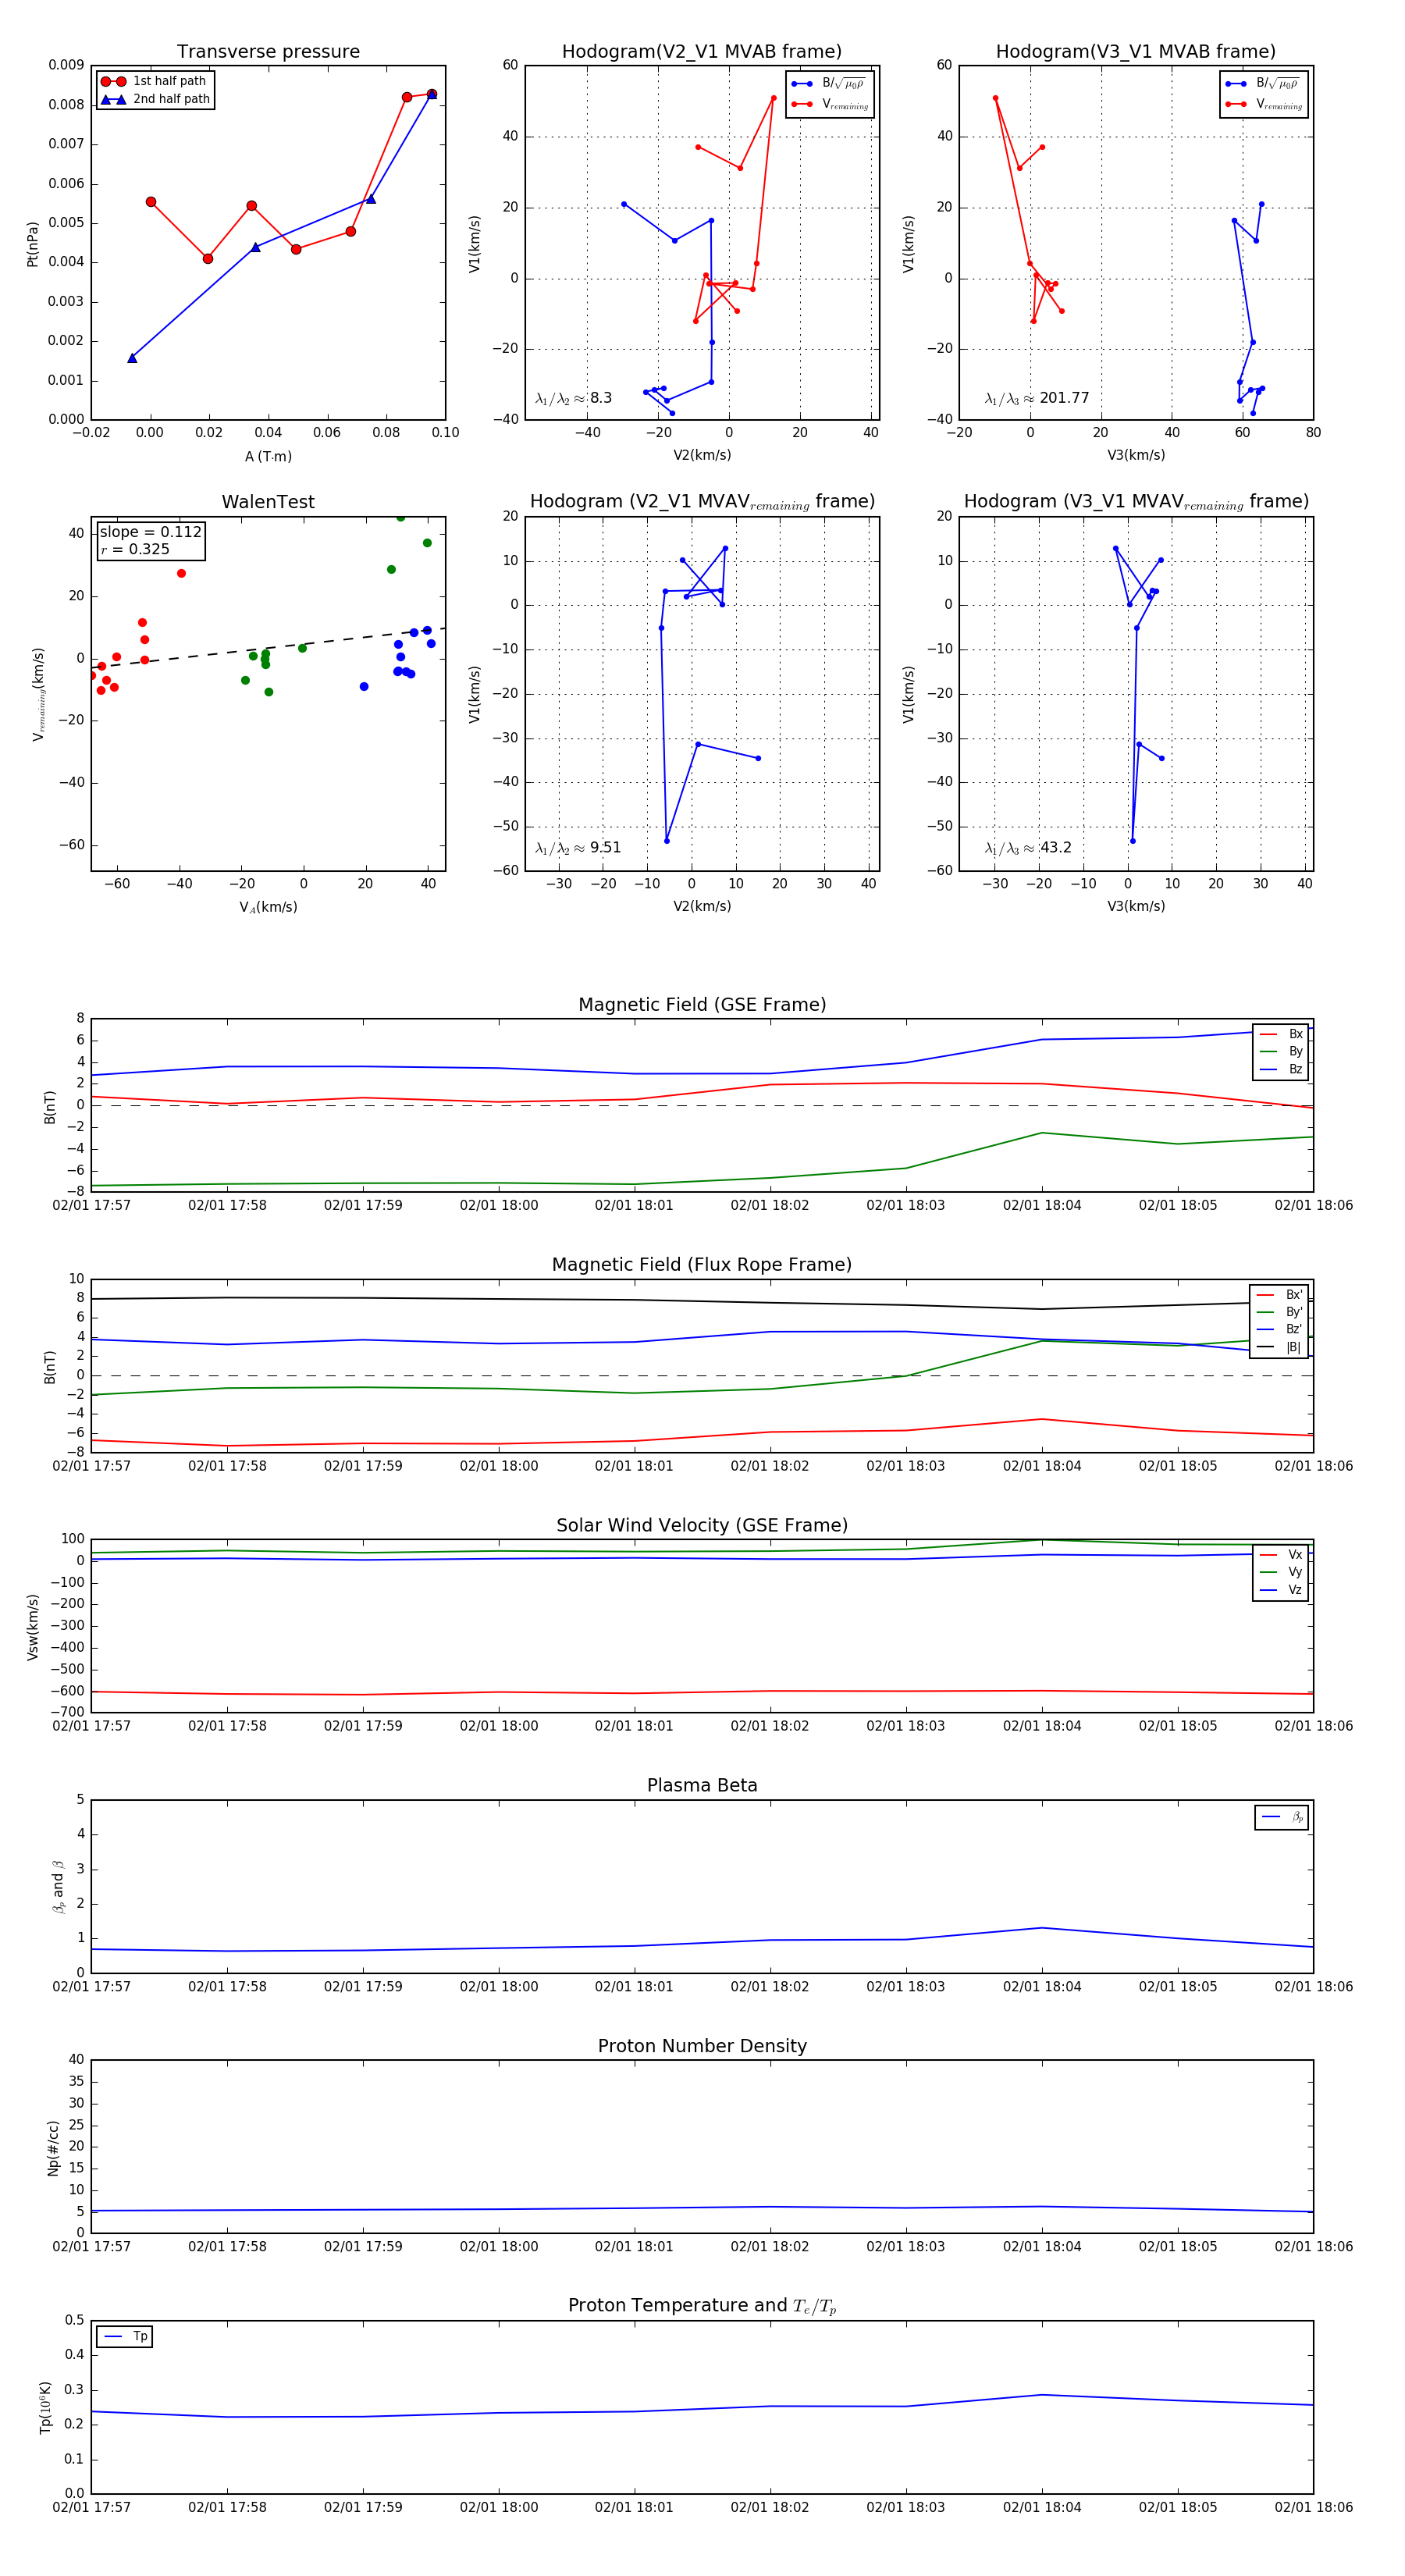Select the 'Bz' legend entry in GSE panel
Viewport: 1405px width, 2576px height.
[1281, 1070]
